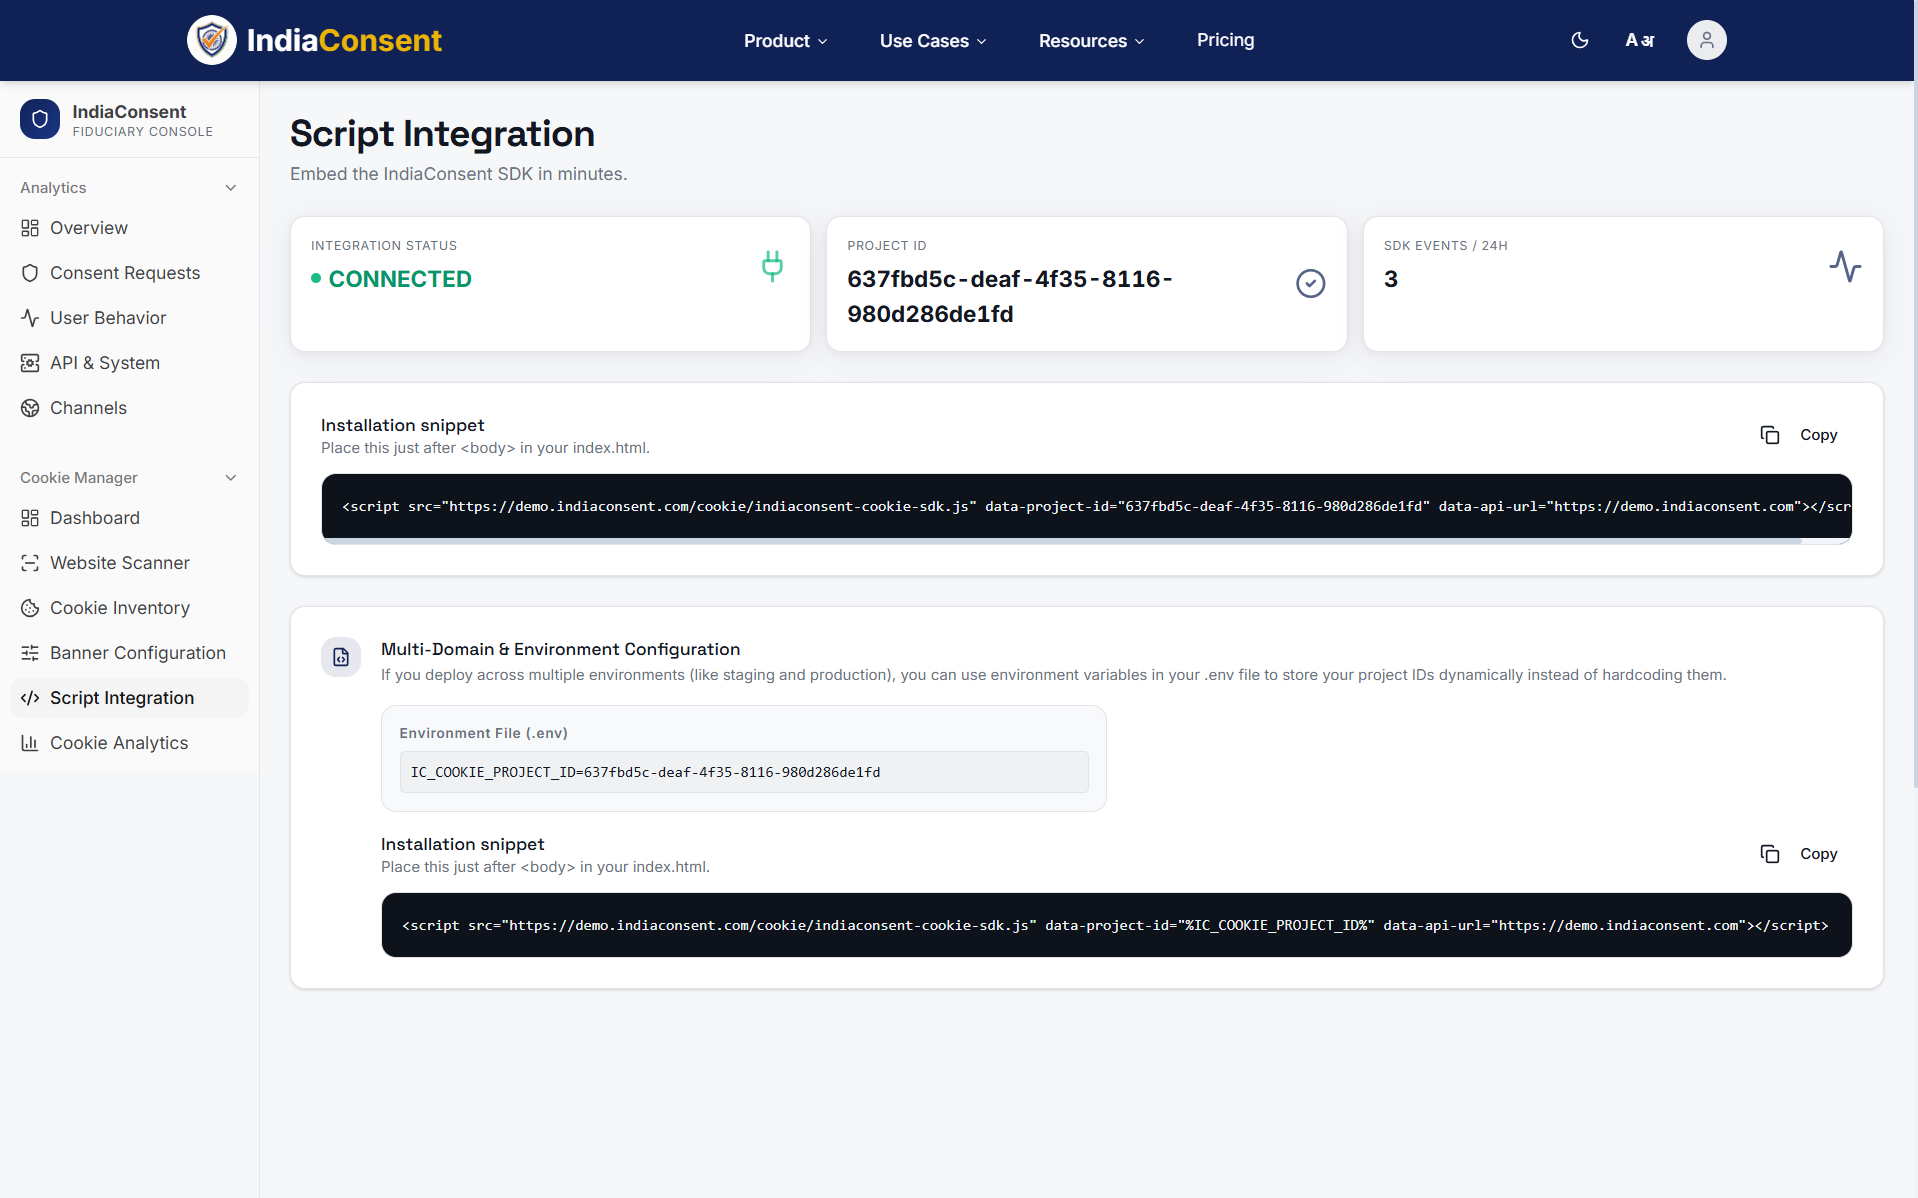Switch language using the A/अ icon
This screenshot has height=1198, width=1918.
point(1640,40)
